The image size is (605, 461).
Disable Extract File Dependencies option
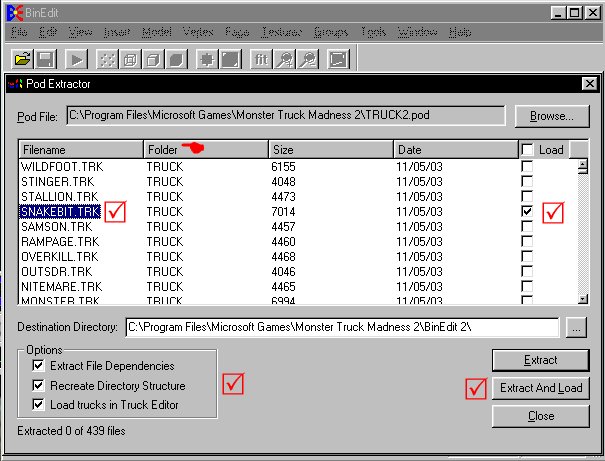click(39, 366)
